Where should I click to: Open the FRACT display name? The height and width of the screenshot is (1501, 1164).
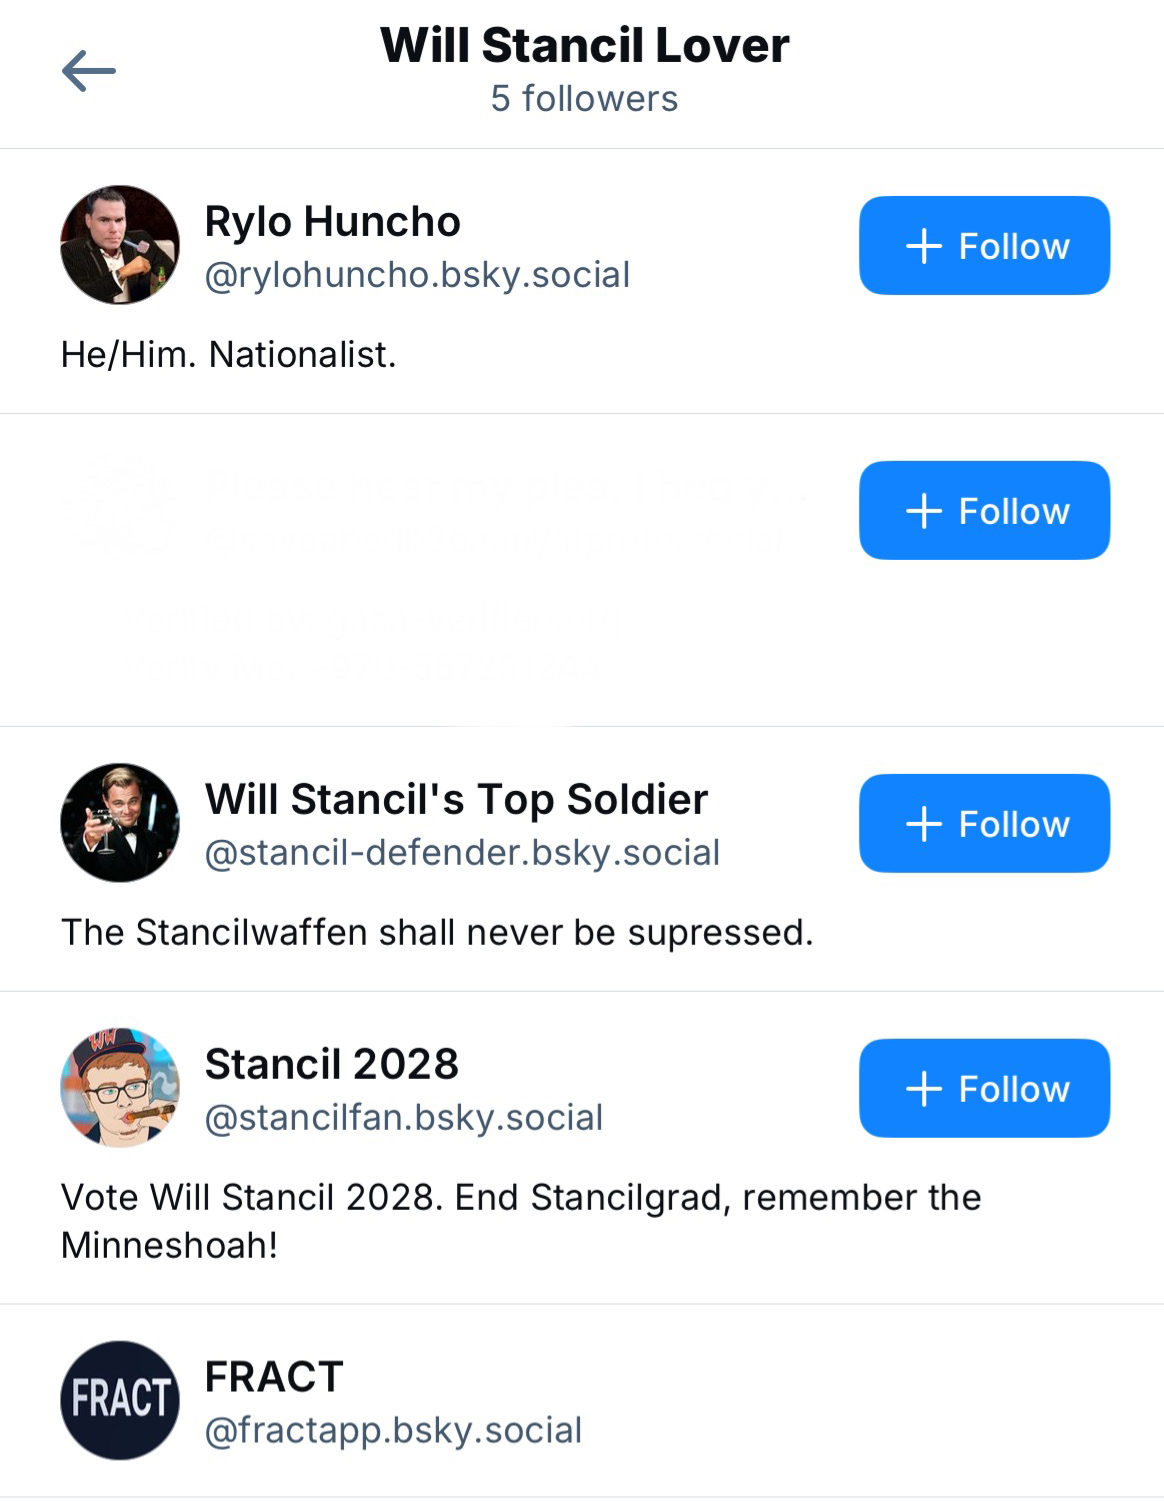(274, 1377)
